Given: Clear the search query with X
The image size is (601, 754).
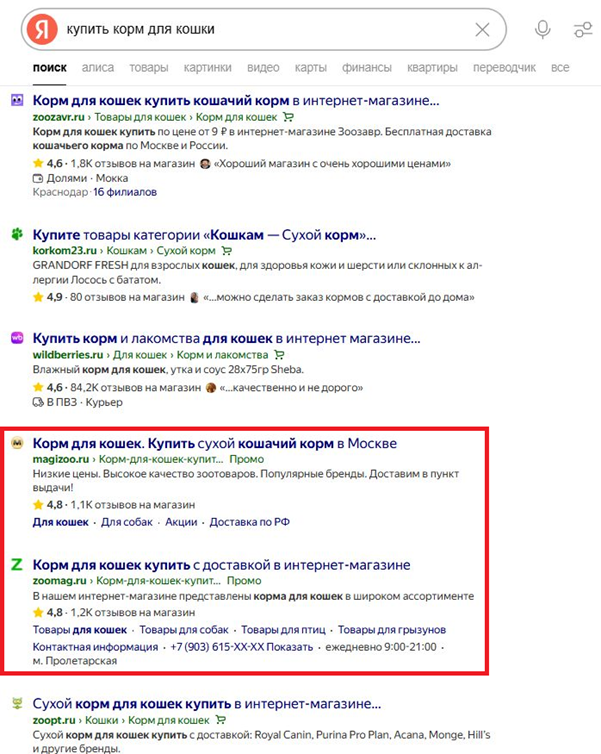Looking at the screenshot, I should click(482, 30).
